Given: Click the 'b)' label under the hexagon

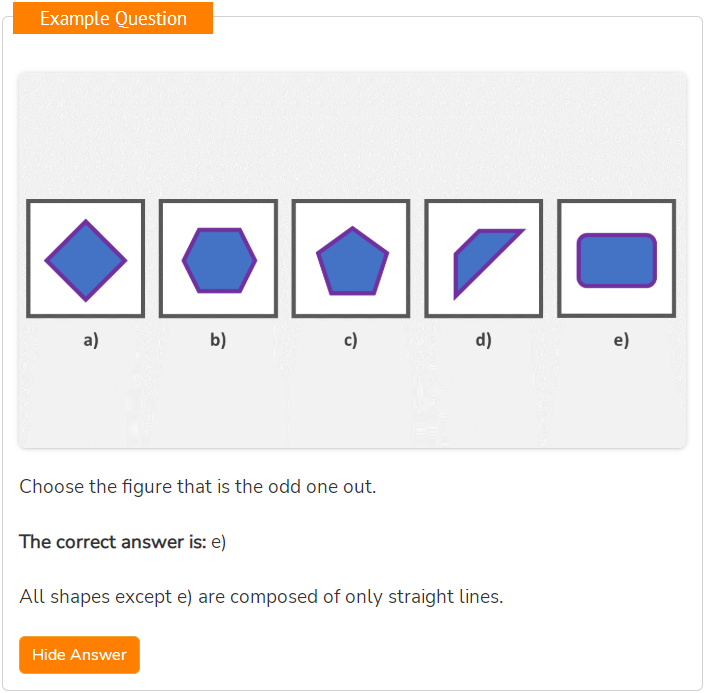Looking at the screenshot, I should click(218, 340).
